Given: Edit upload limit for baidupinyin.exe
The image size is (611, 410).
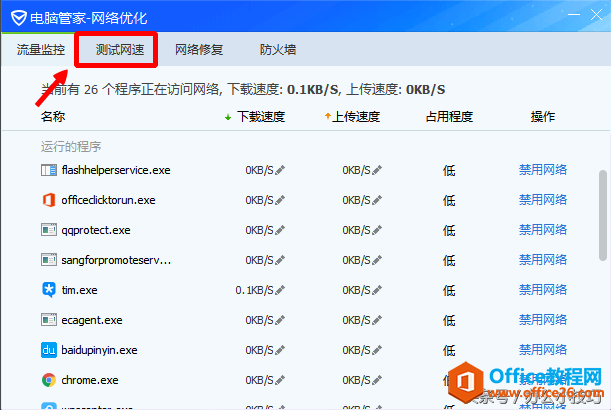Looking at the screenshot, I should click(377, 350).
